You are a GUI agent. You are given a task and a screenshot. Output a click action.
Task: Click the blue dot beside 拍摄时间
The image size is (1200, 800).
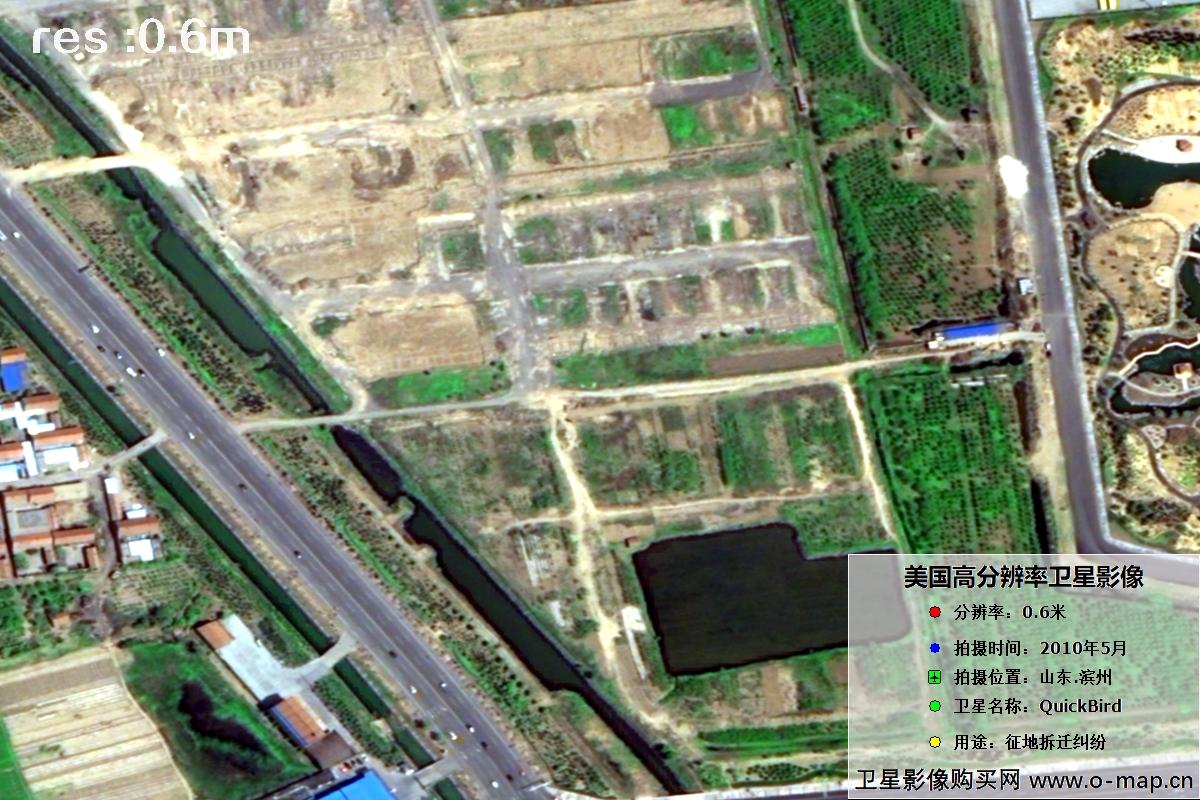pyautogui.click(x=934, y=646)
